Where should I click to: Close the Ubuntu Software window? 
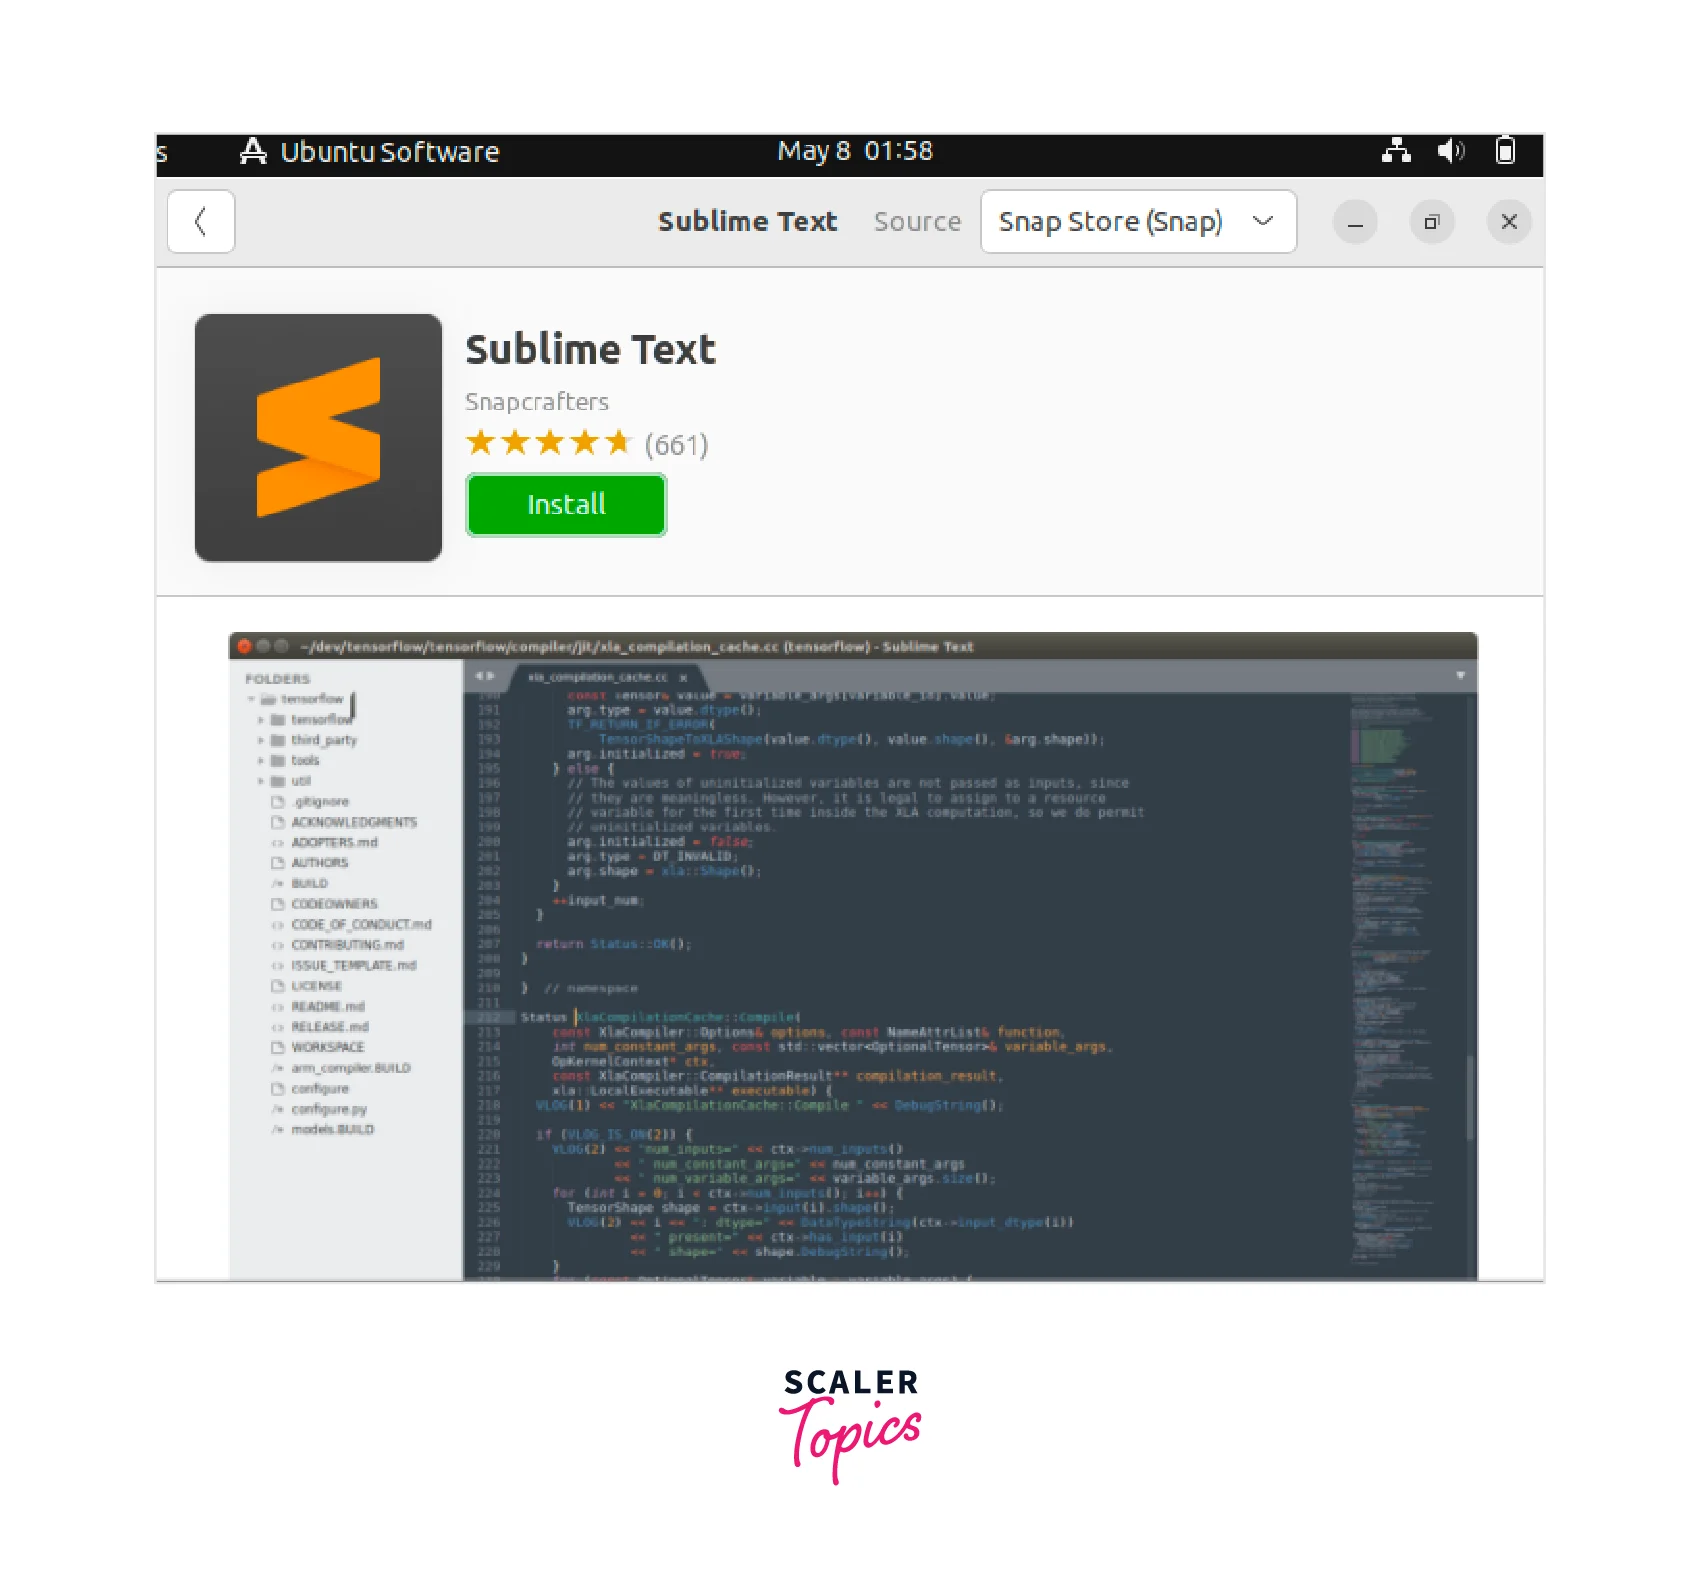1509,222
